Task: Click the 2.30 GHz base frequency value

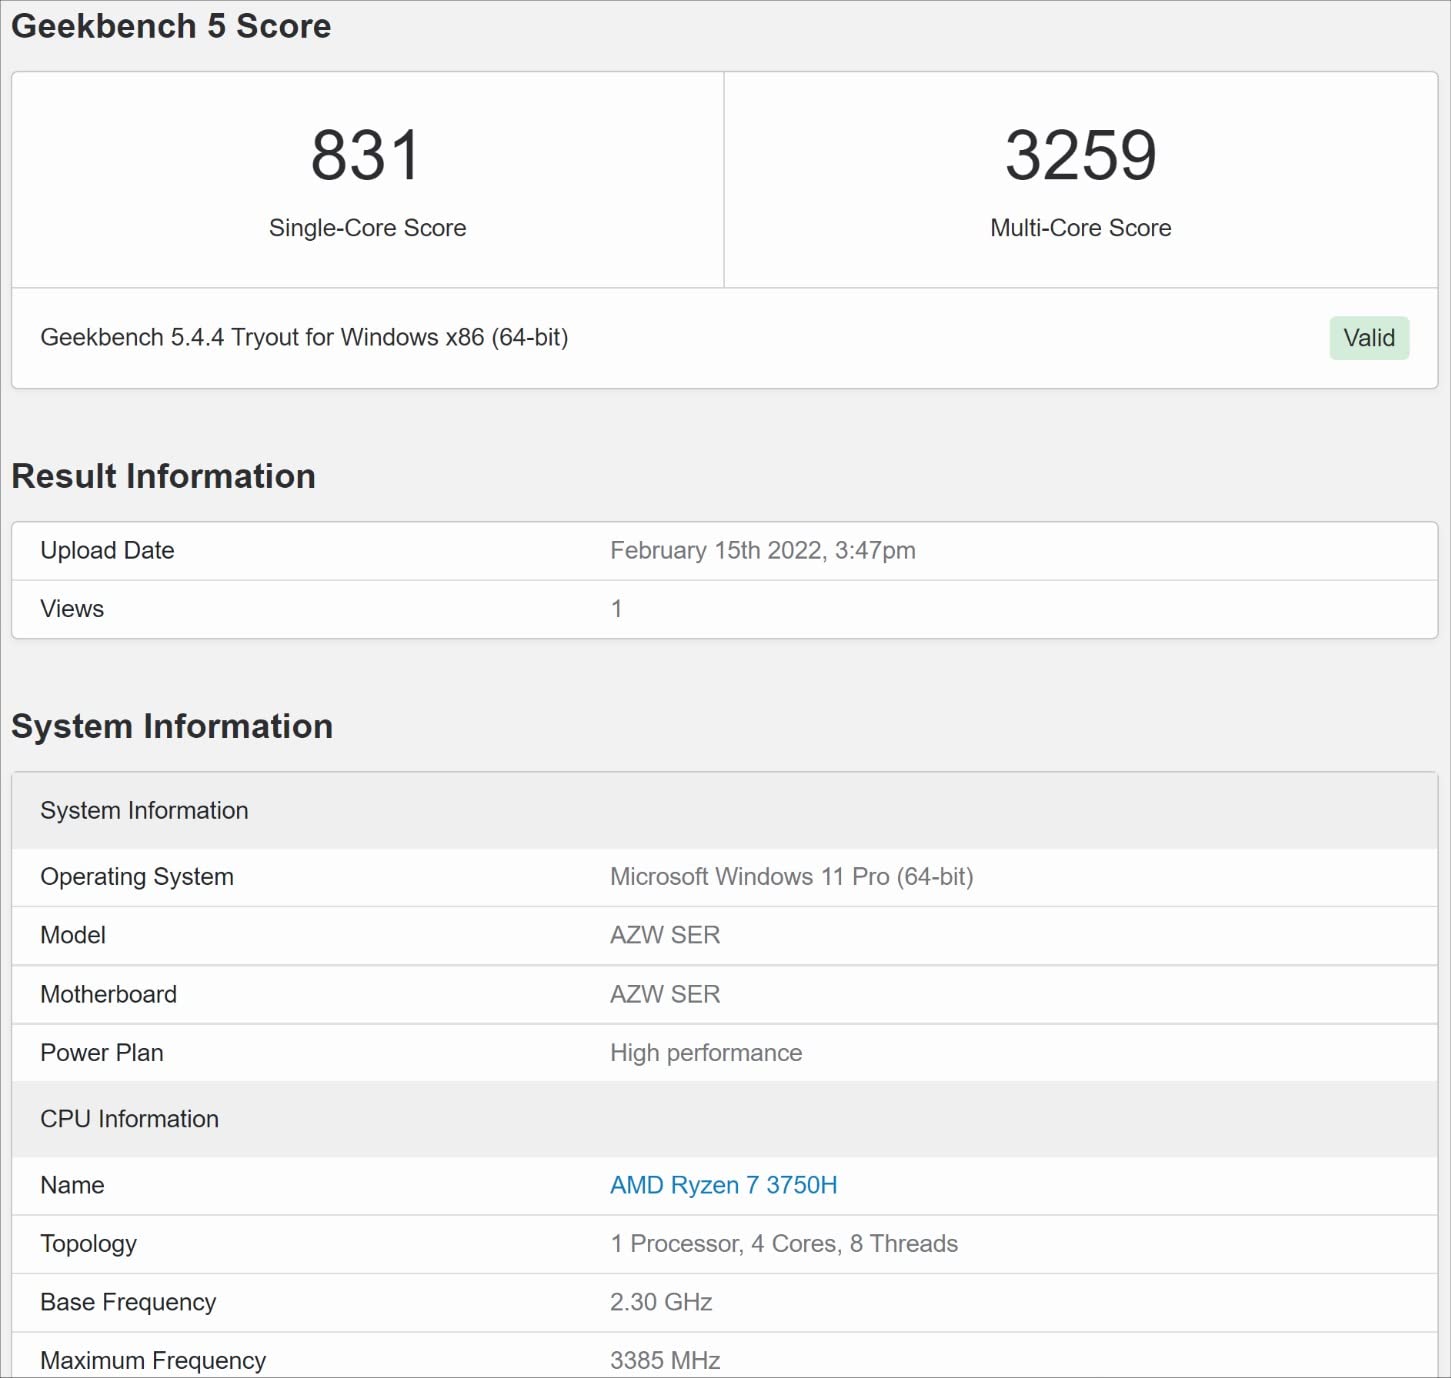Action: (x=661, y=1302)
